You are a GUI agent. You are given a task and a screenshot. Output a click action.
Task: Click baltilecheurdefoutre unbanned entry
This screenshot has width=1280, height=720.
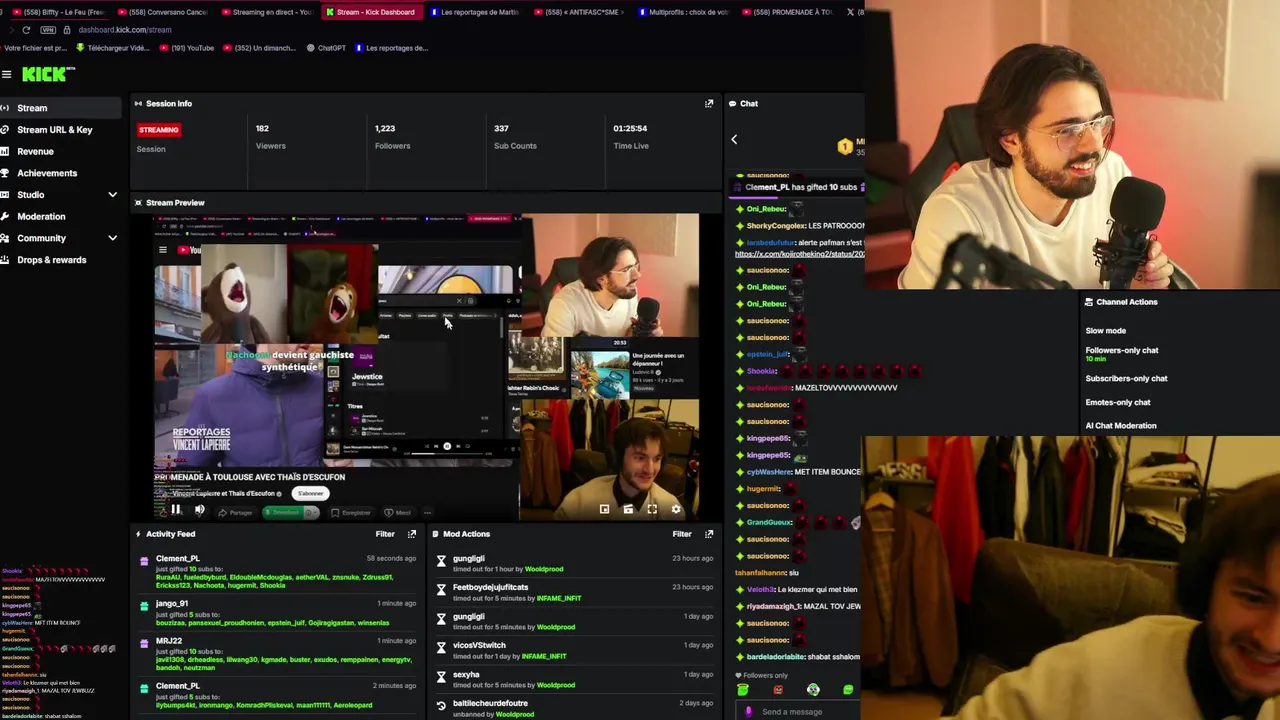tap(574, 708)
